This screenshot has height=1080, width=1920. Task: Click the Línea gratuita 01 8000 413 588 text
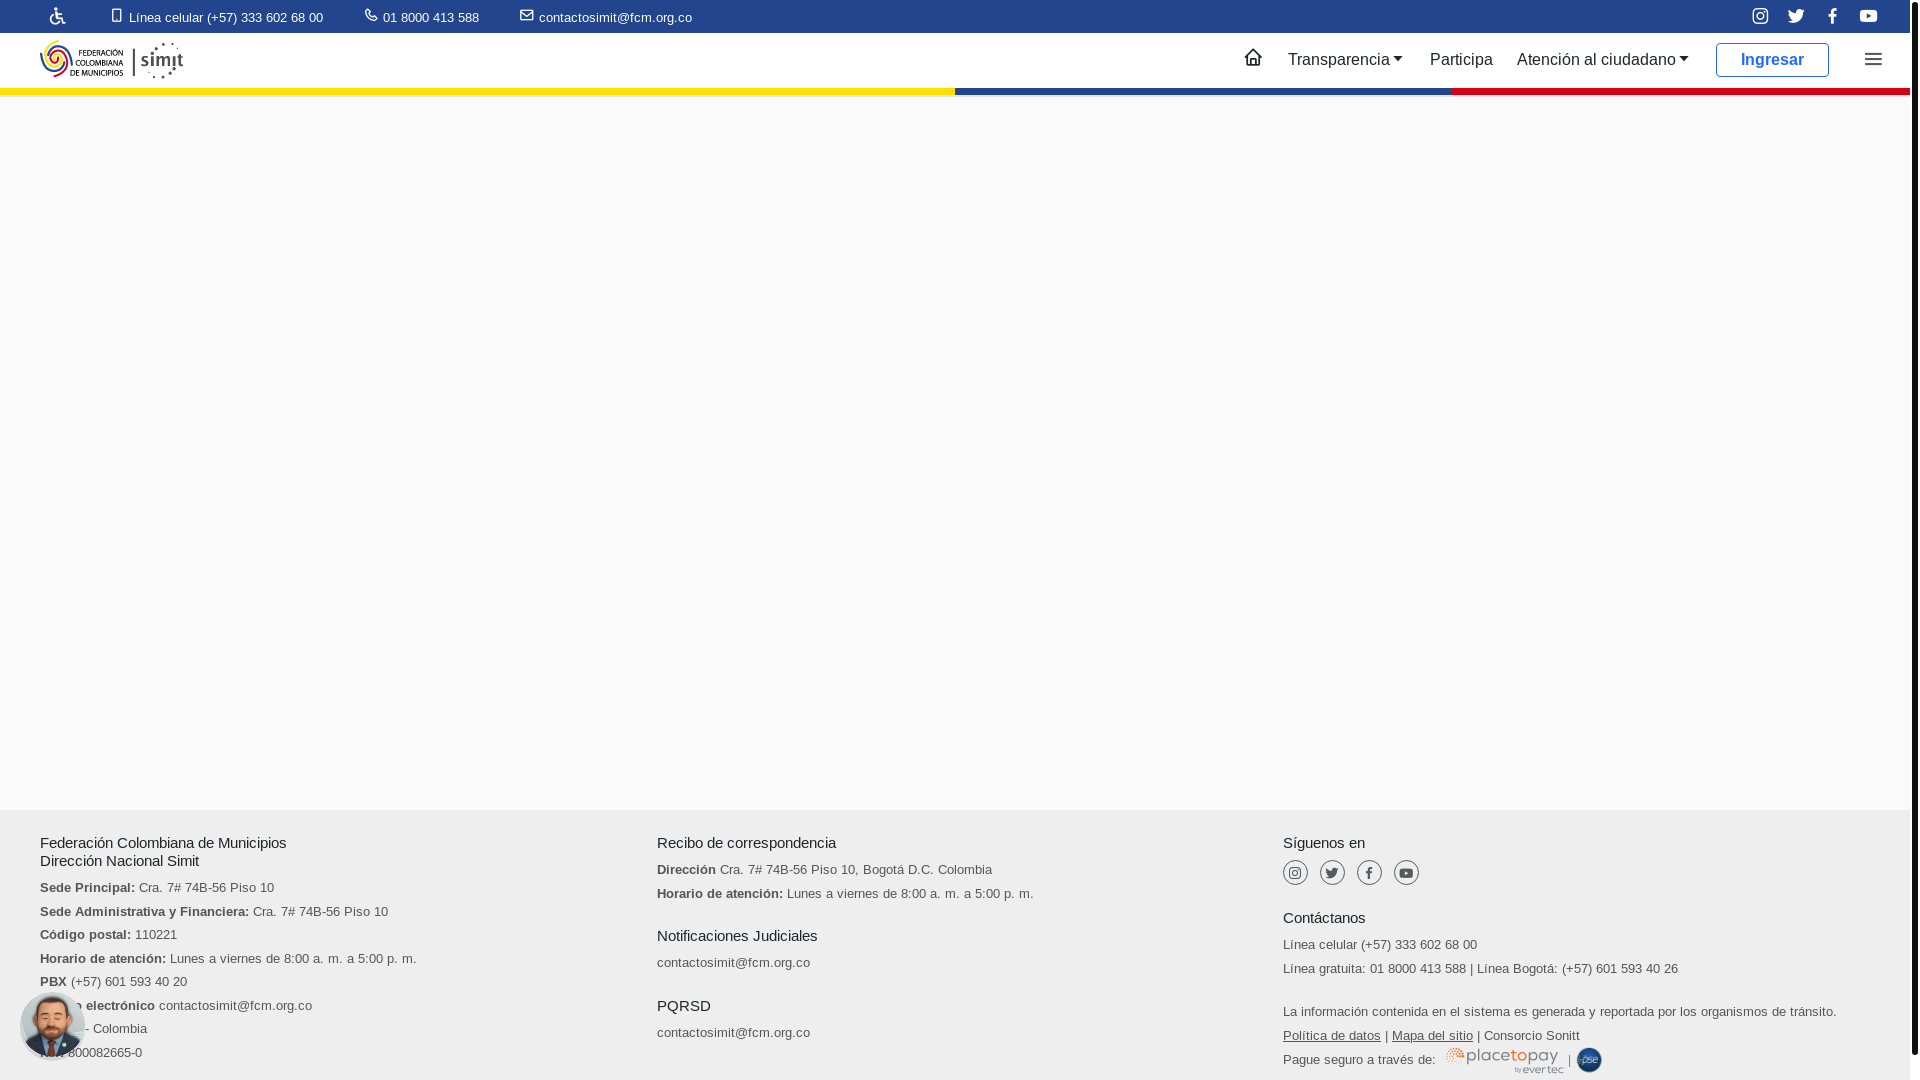[x=1374, y=969]
